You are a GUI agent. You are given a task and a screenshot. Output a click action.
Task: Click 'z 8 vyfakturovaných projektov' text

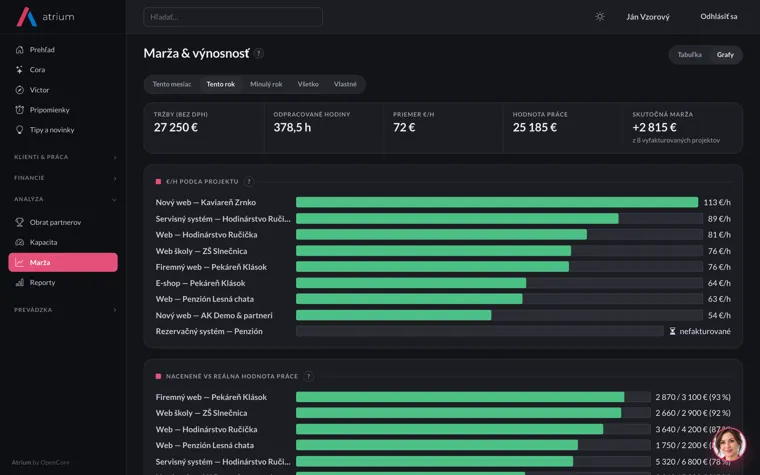coord(676,141)
